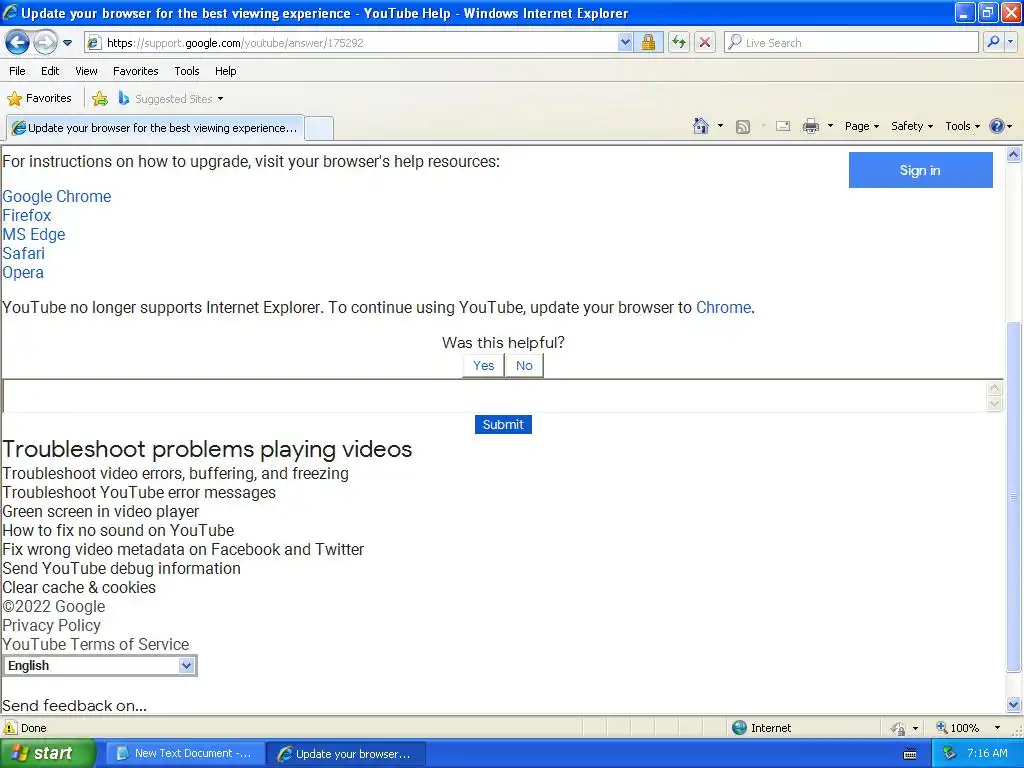1024x768 pixels.
Task: Click the Home icon in command bar
Action: click(x=701, y=126)
